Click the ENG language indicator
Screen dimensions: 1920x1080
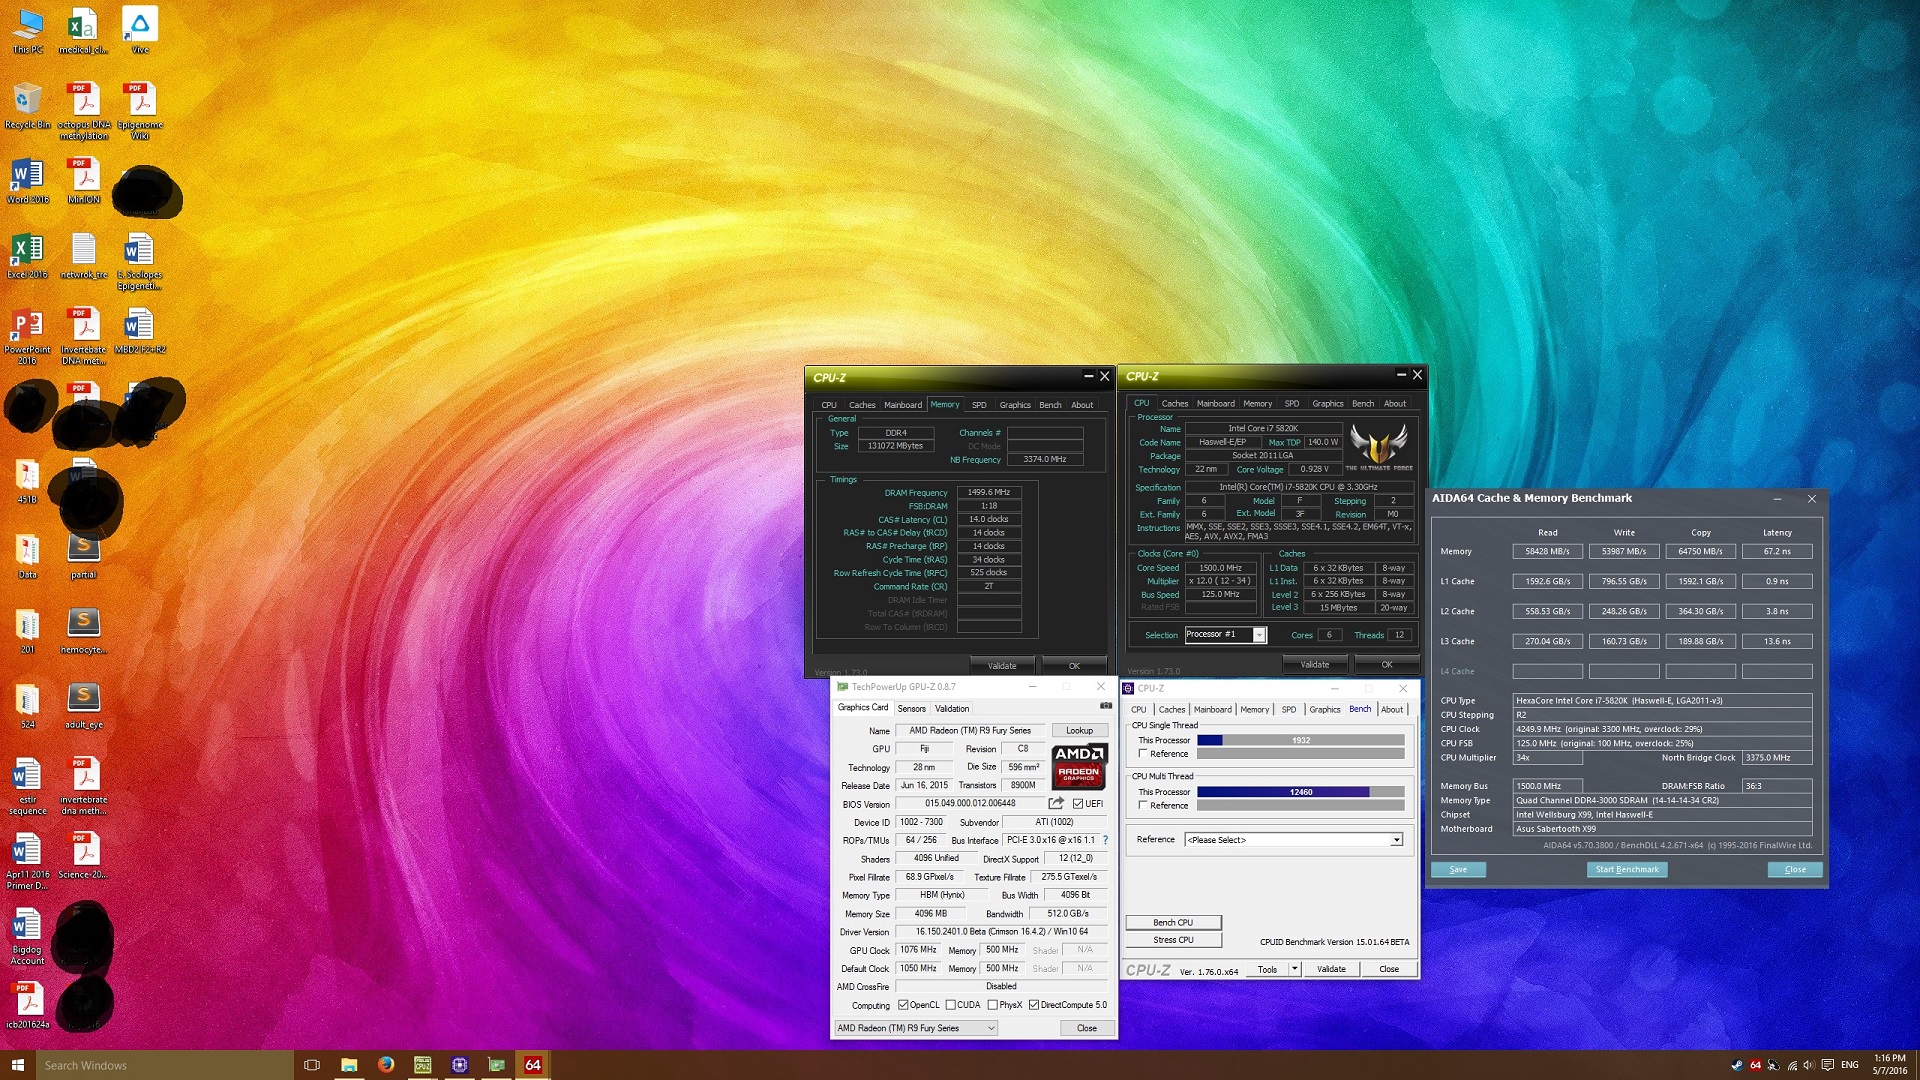point(1850,1065)
